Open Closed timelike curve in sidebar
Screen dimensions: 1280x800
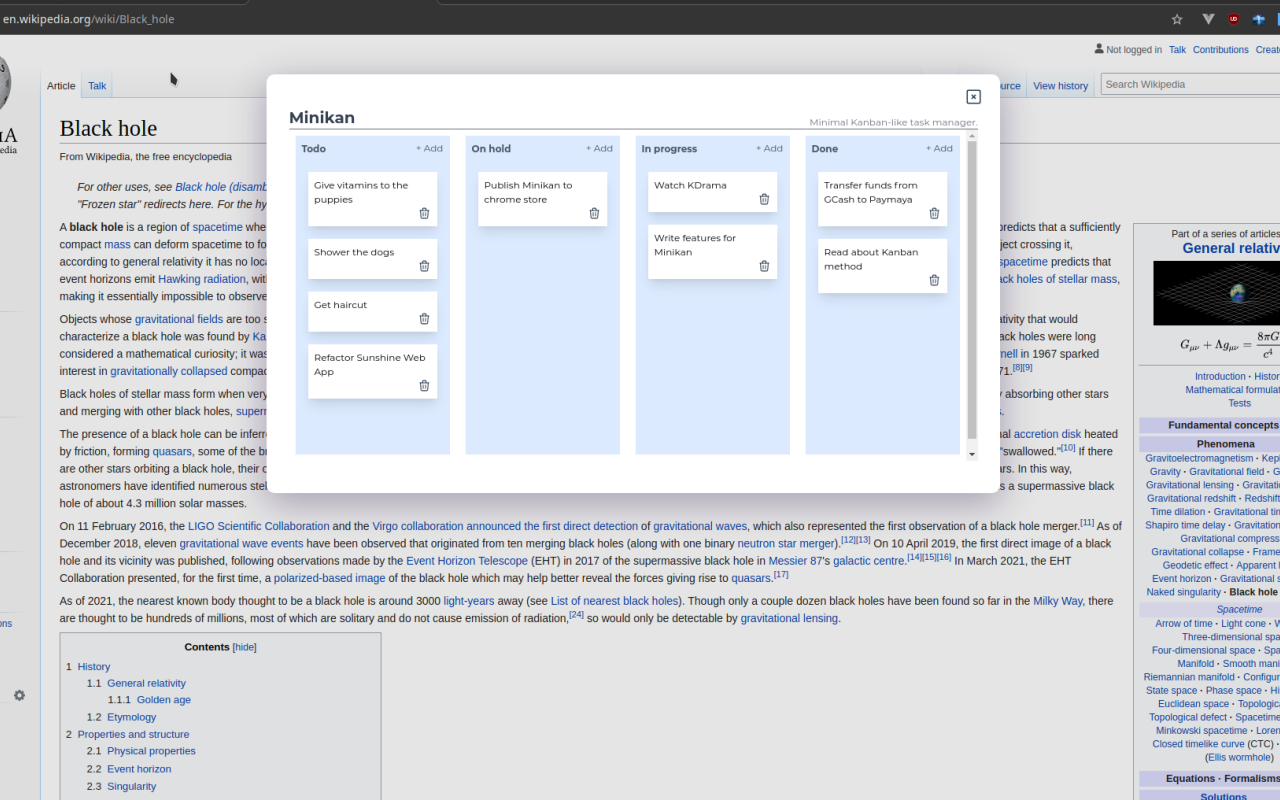1200,744
